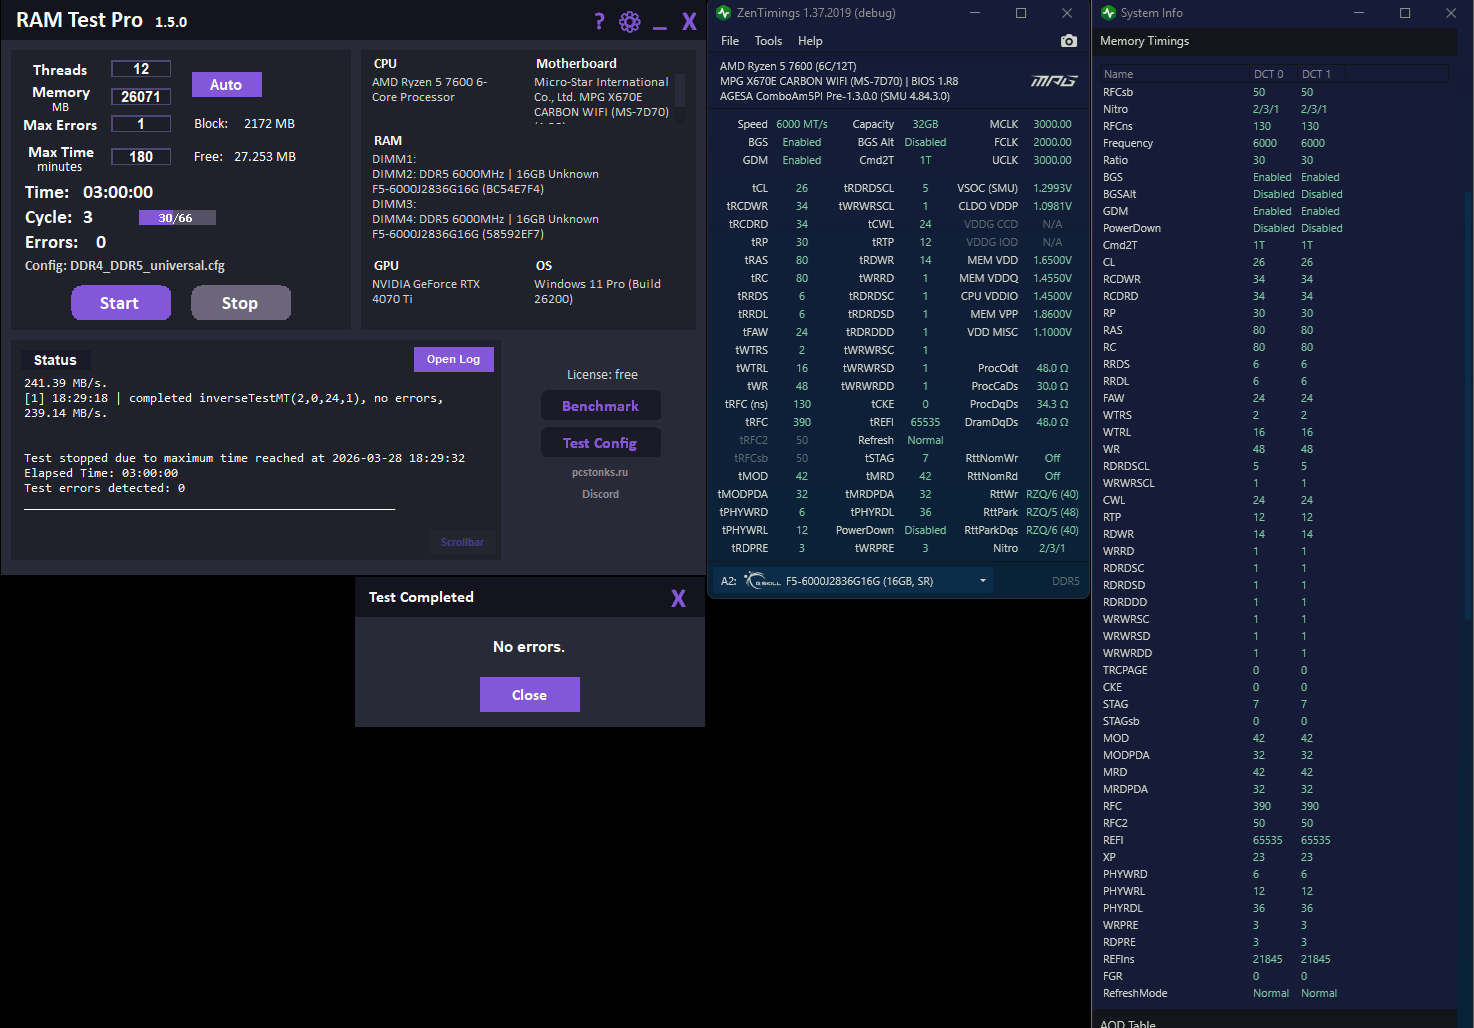Click the VSOC (SMU) value 1.2993V
The image size is (1474, 1028).
click(1052, 188)
